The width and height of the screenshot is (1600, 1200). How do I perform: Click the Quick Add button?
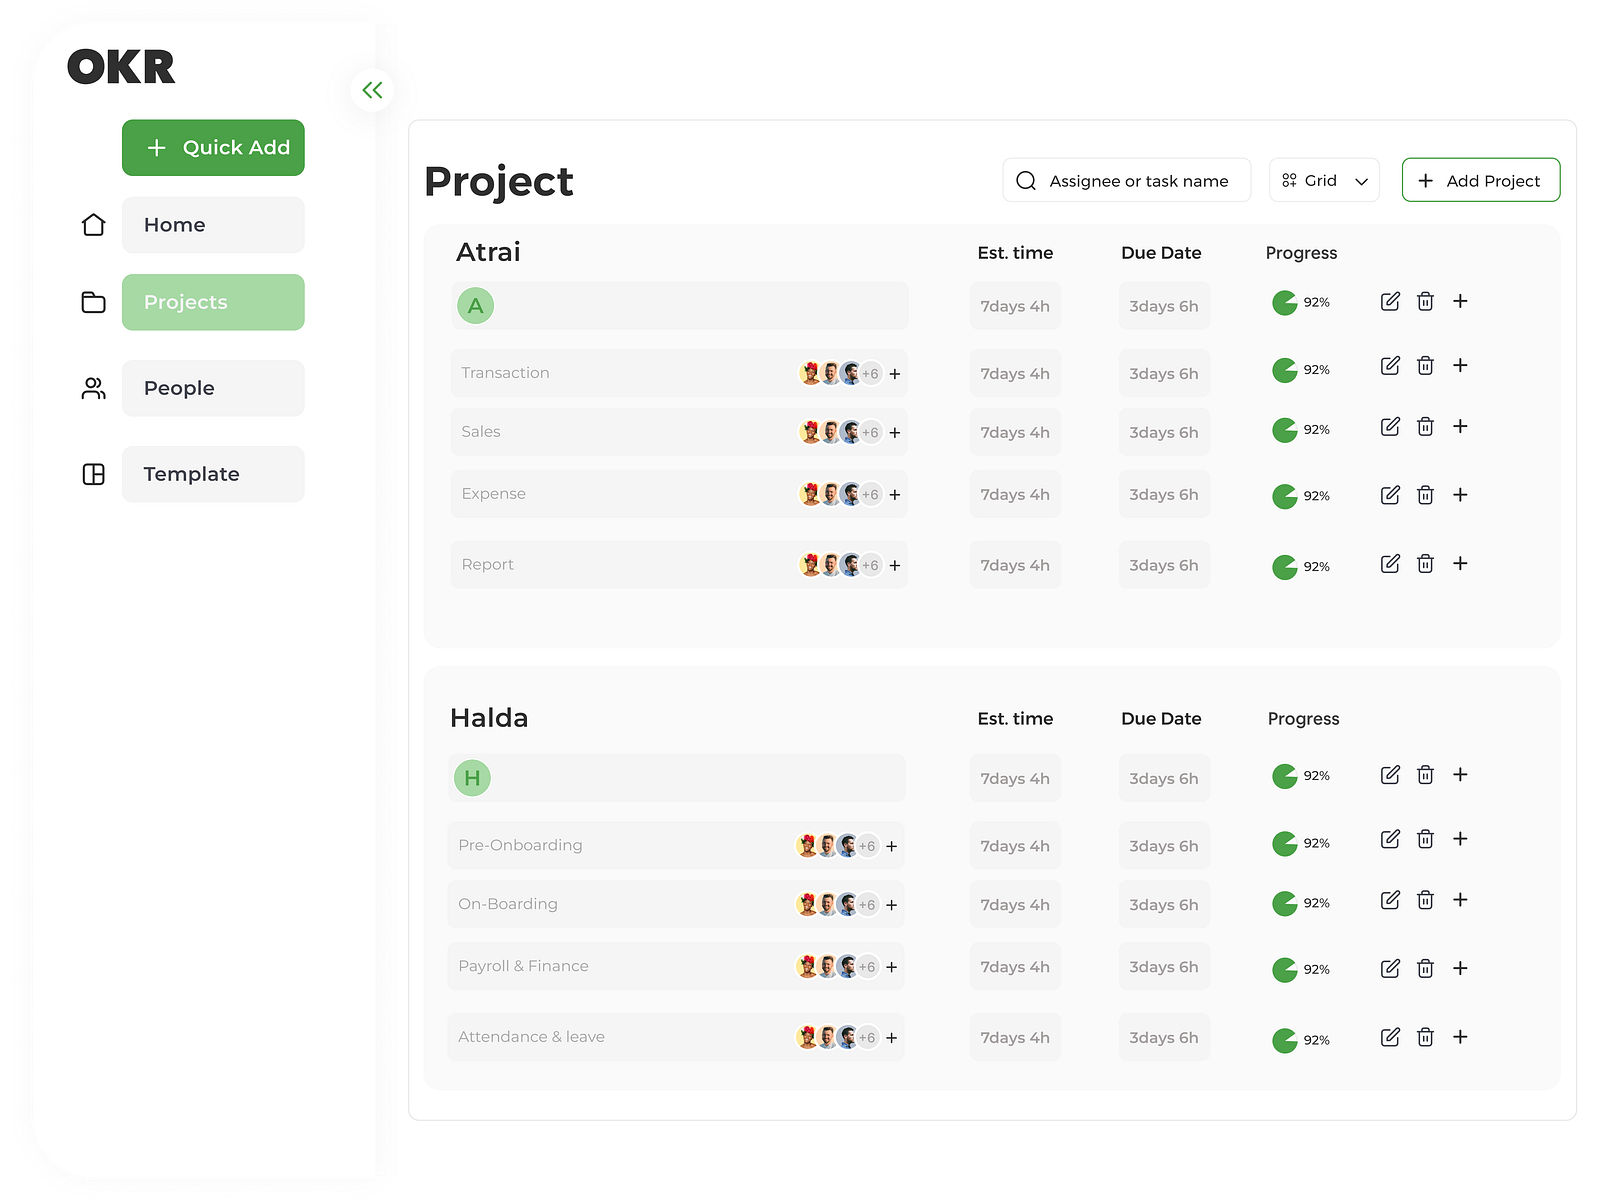click(213, 147)
